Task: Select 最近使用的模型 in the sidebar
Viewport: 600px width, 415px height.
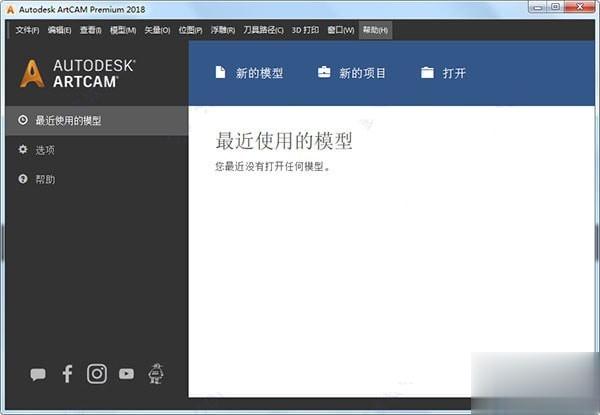Action: pos(97,120)
